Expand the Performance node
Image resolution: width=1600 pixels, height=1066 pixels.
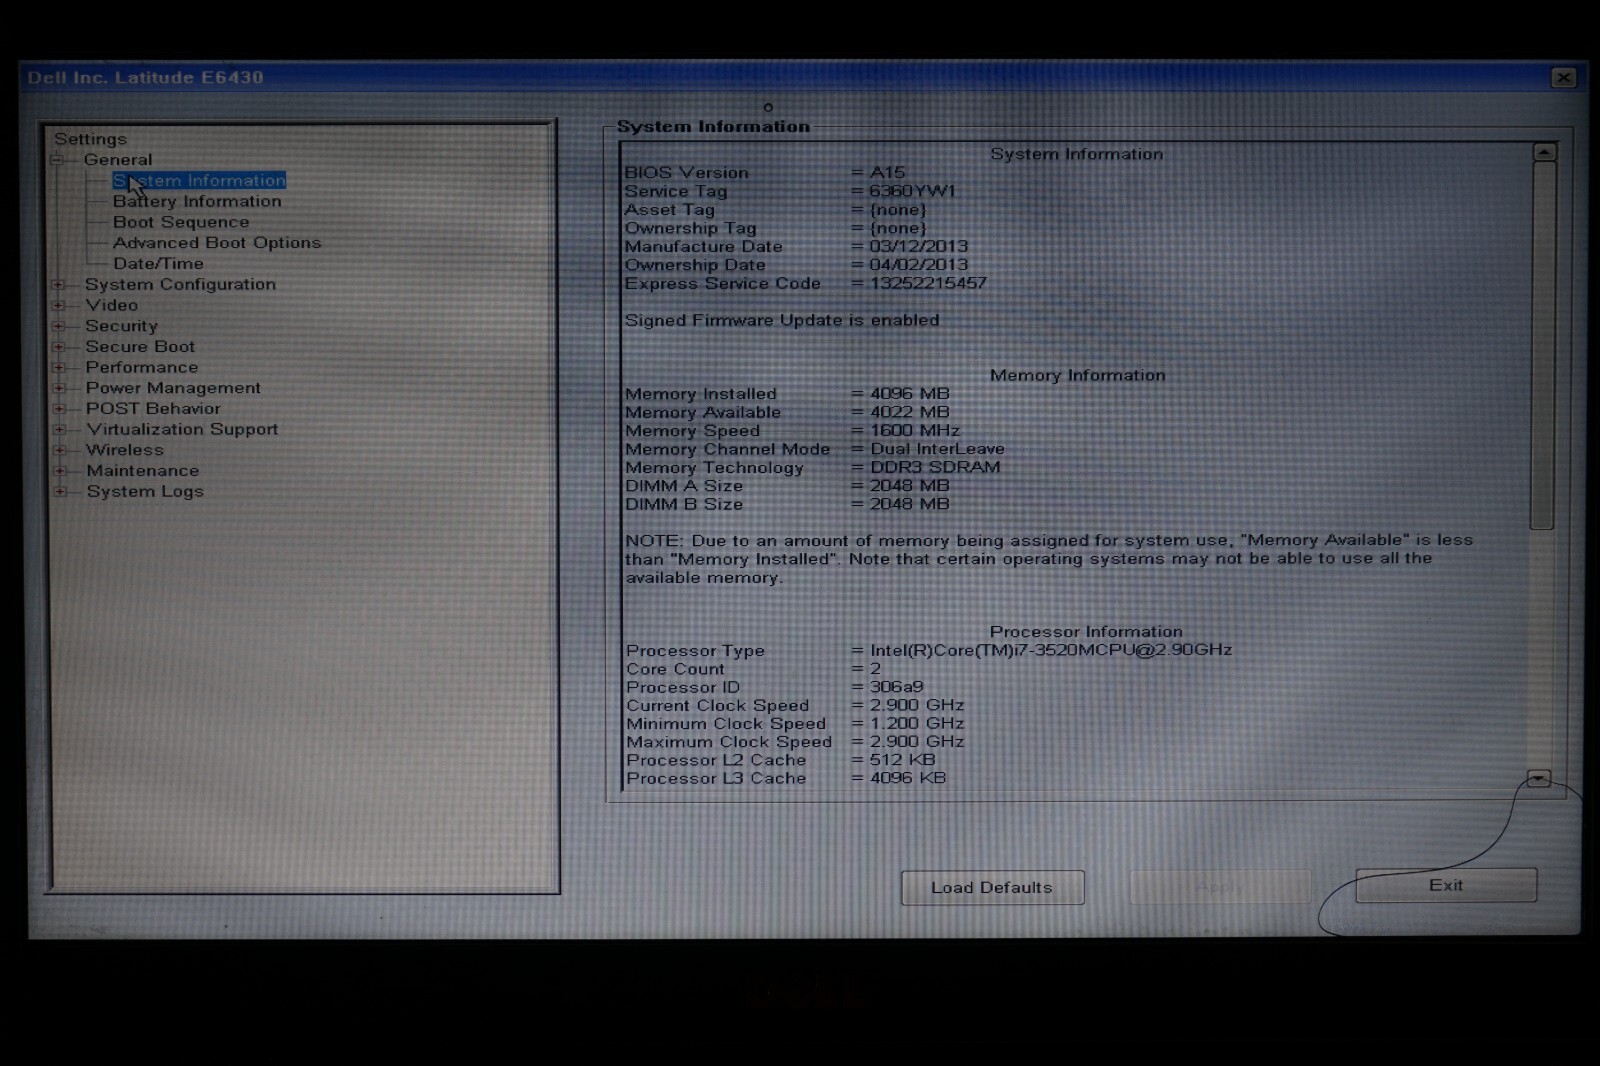[x=58, y=368]
